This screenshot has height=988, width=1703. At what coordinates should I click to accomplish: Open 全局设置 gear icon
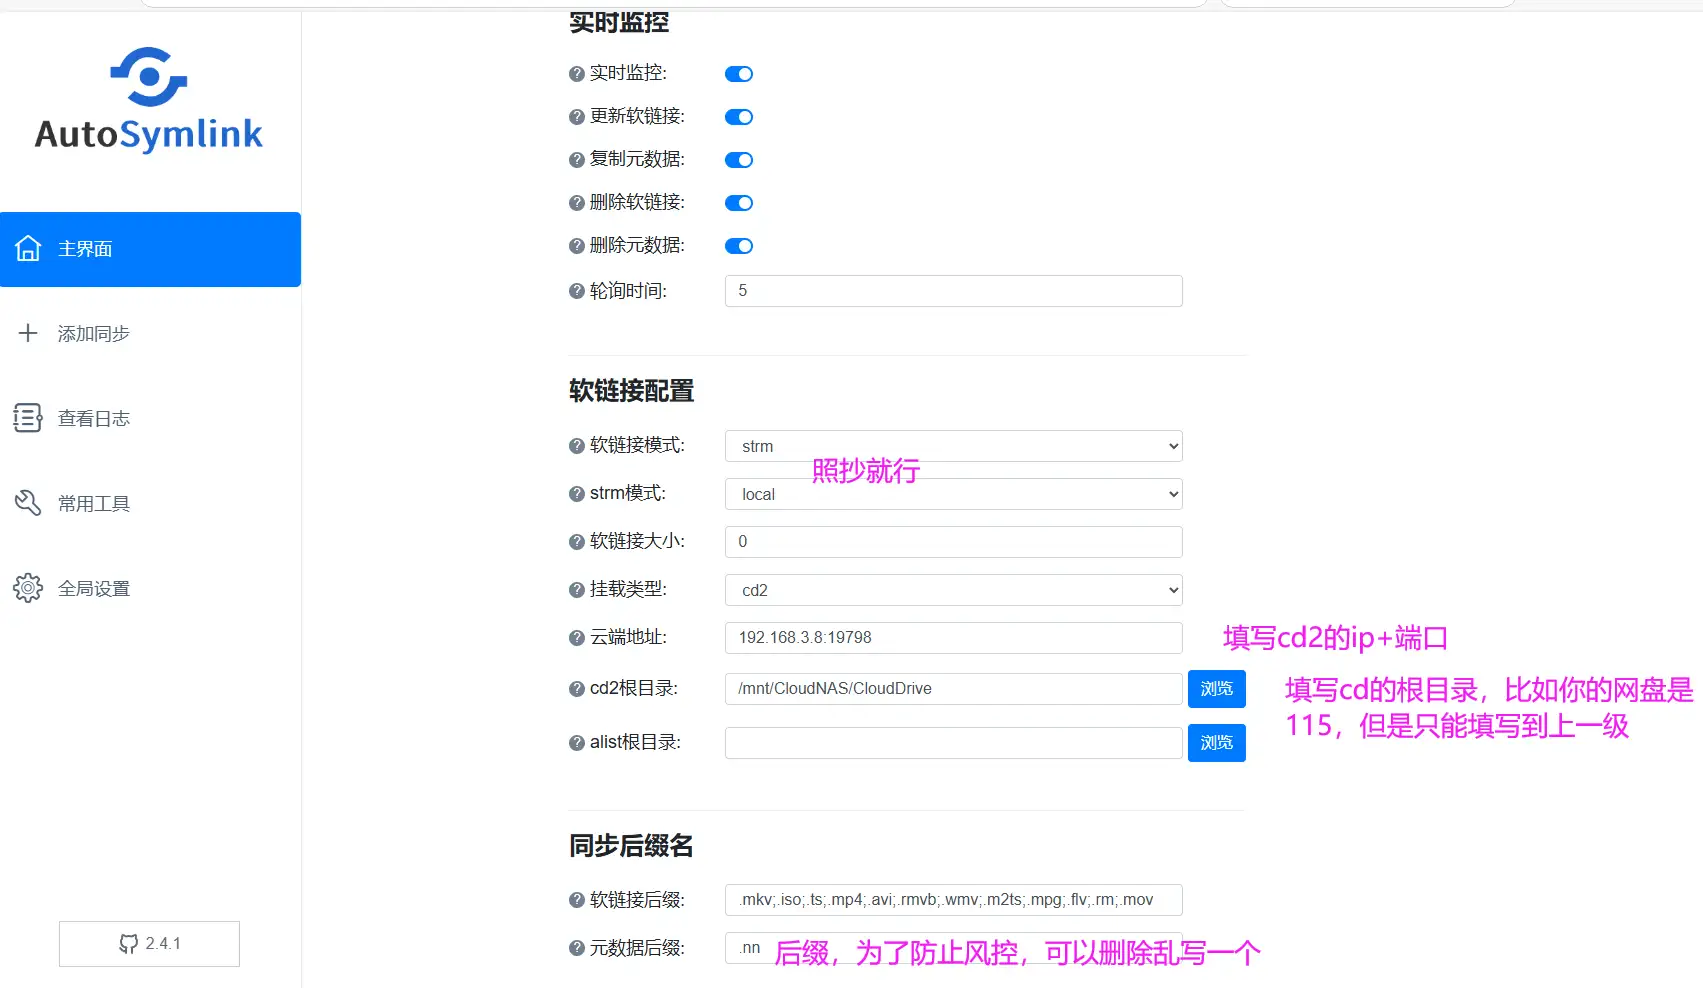27,587
